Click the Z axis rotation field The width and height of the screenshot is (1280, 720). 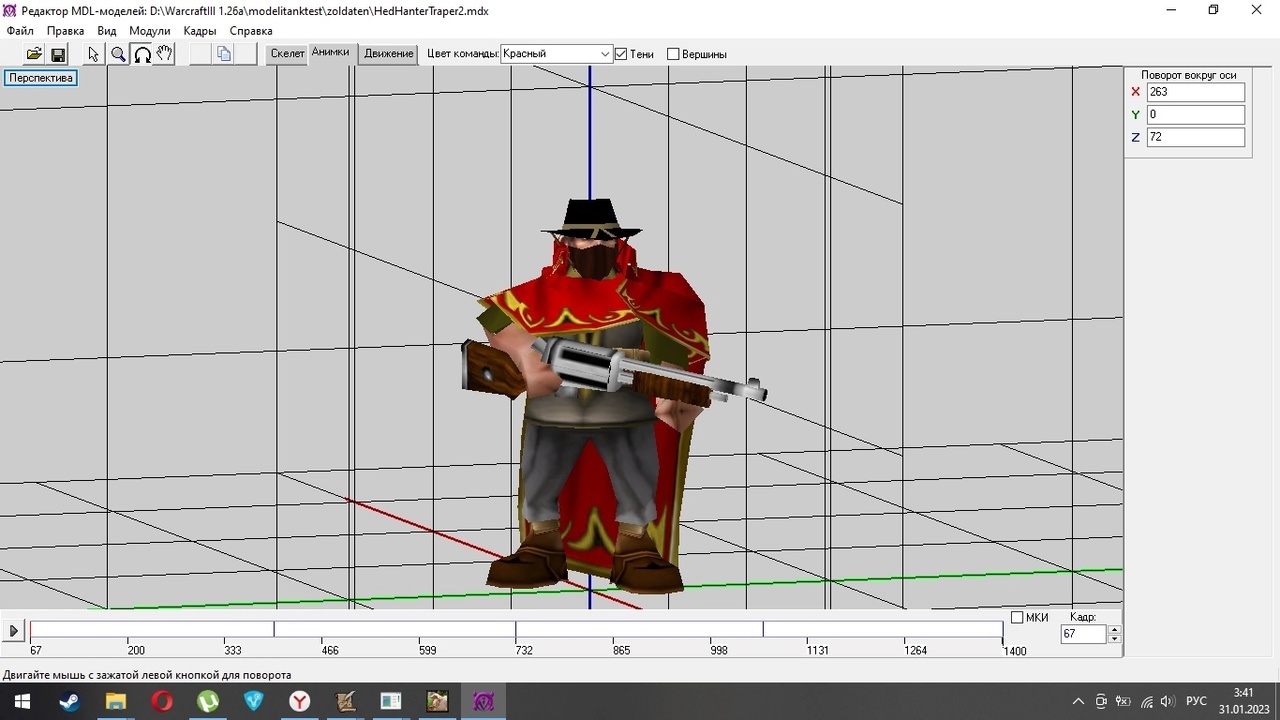click(1196, 137)
